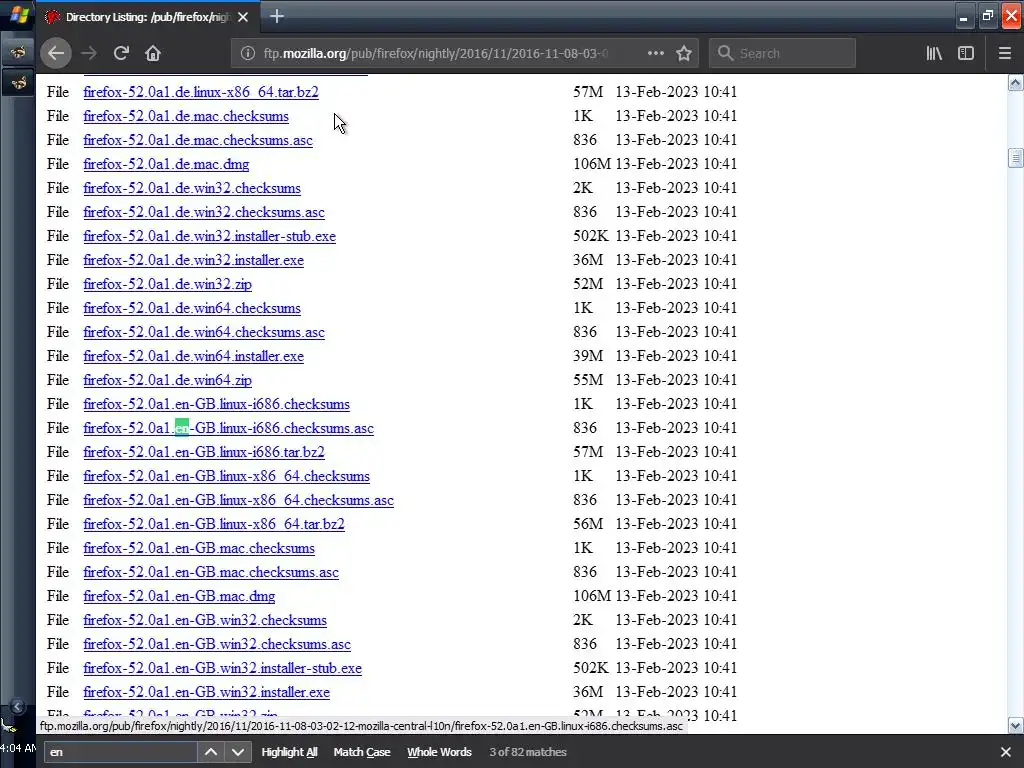This screenshot has width=1024, height=768.
Task: Download firefox-52.0a1.de.mac.dmg
Action: coord(166,164)
